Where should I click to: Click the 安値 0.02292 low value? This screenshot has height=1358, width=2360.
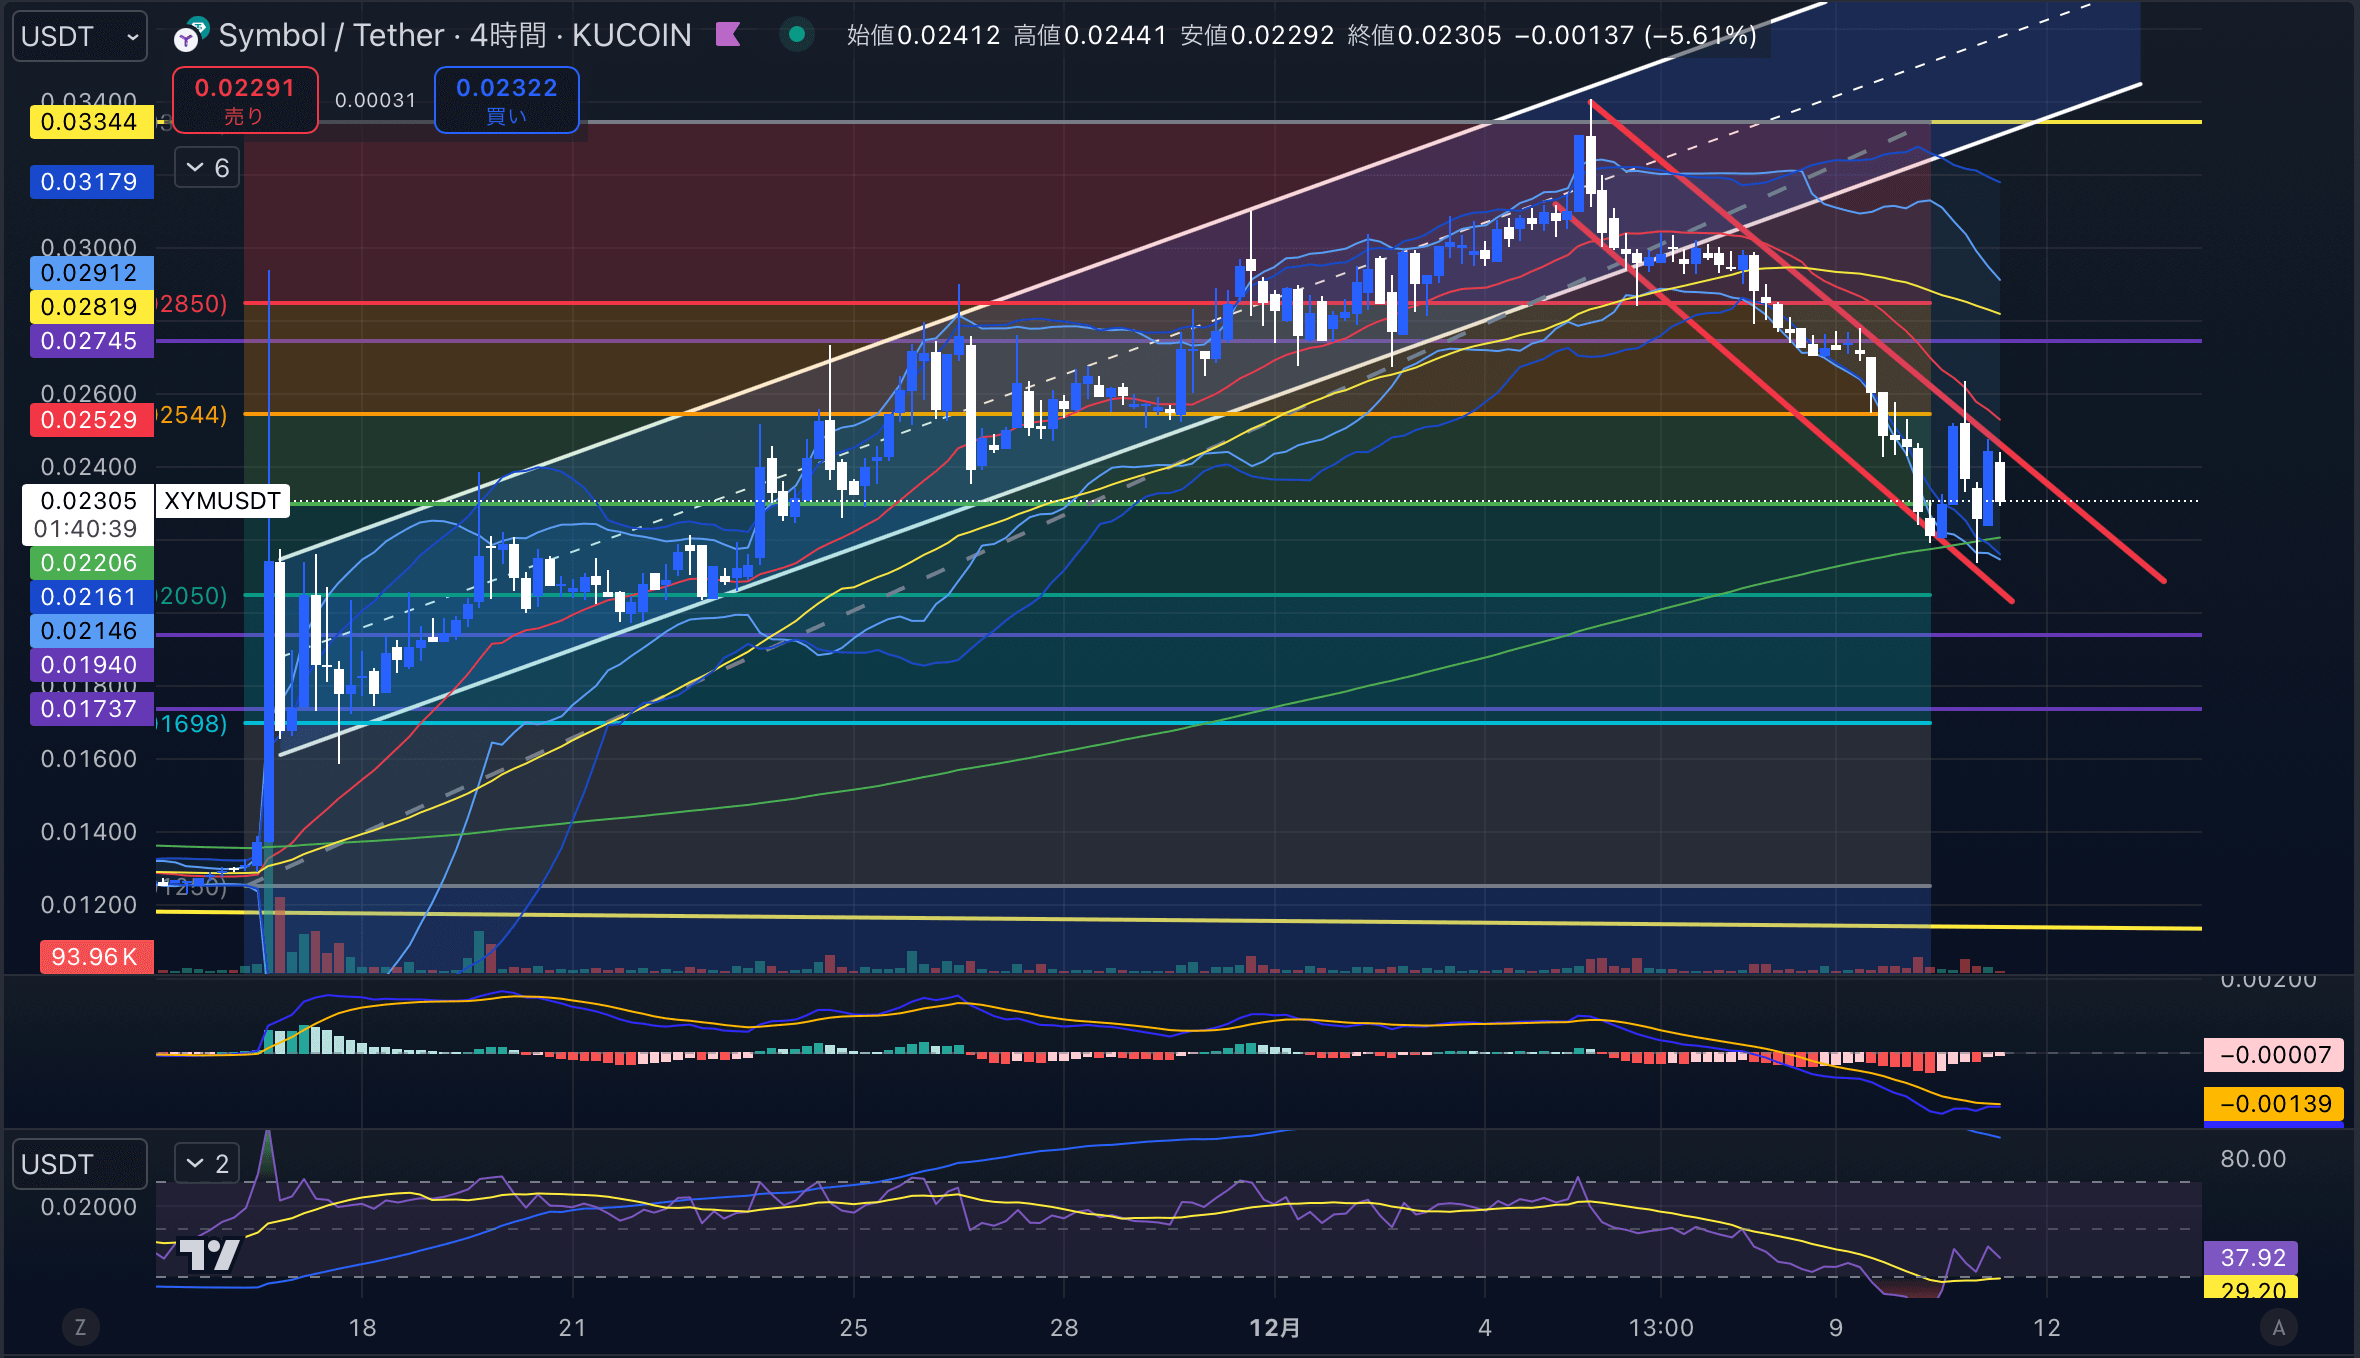[1257, 35]
